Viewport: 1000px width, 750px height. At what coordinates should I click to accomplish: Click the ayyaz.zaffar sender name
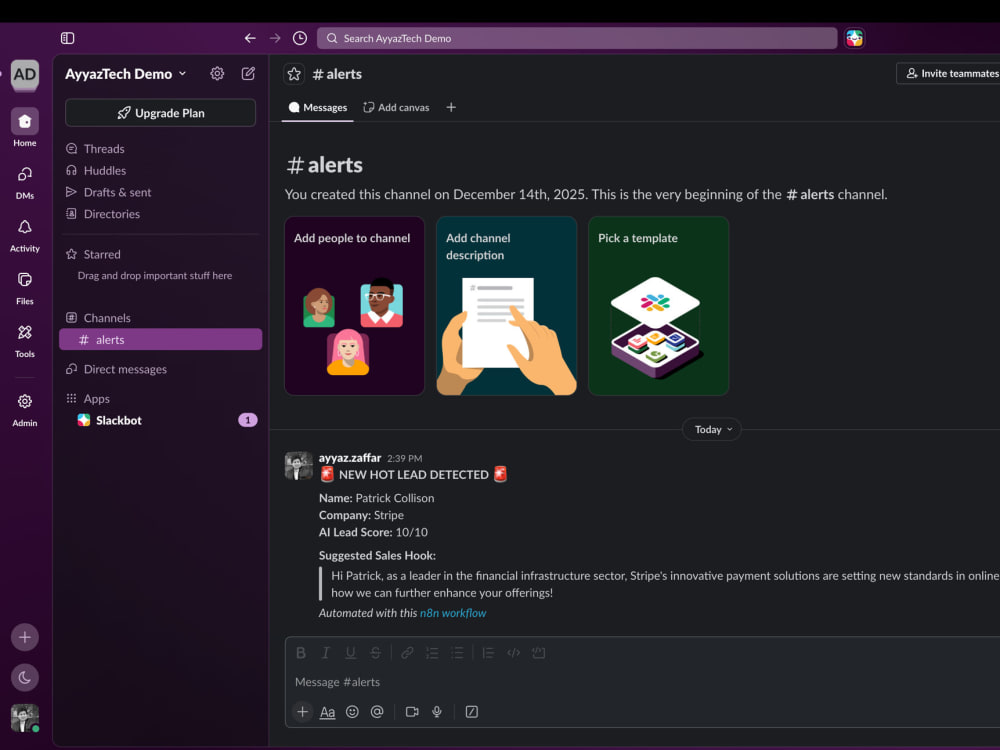[x=349, y=458]
